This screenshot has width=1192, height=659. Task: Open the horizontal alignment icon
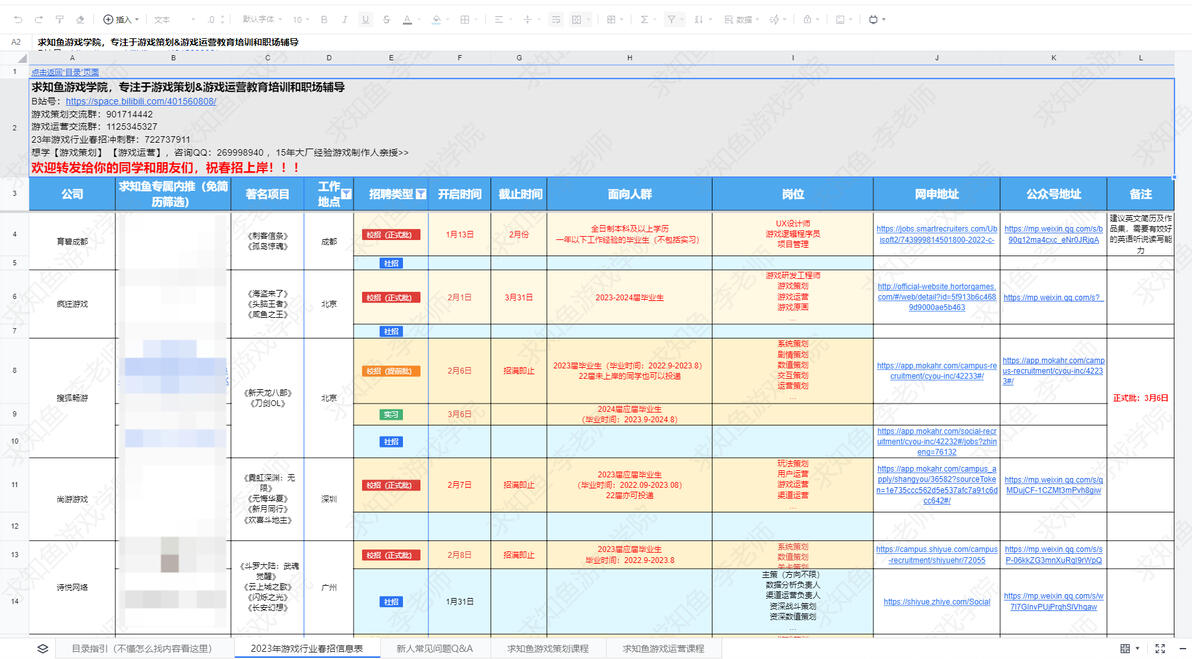499,20
